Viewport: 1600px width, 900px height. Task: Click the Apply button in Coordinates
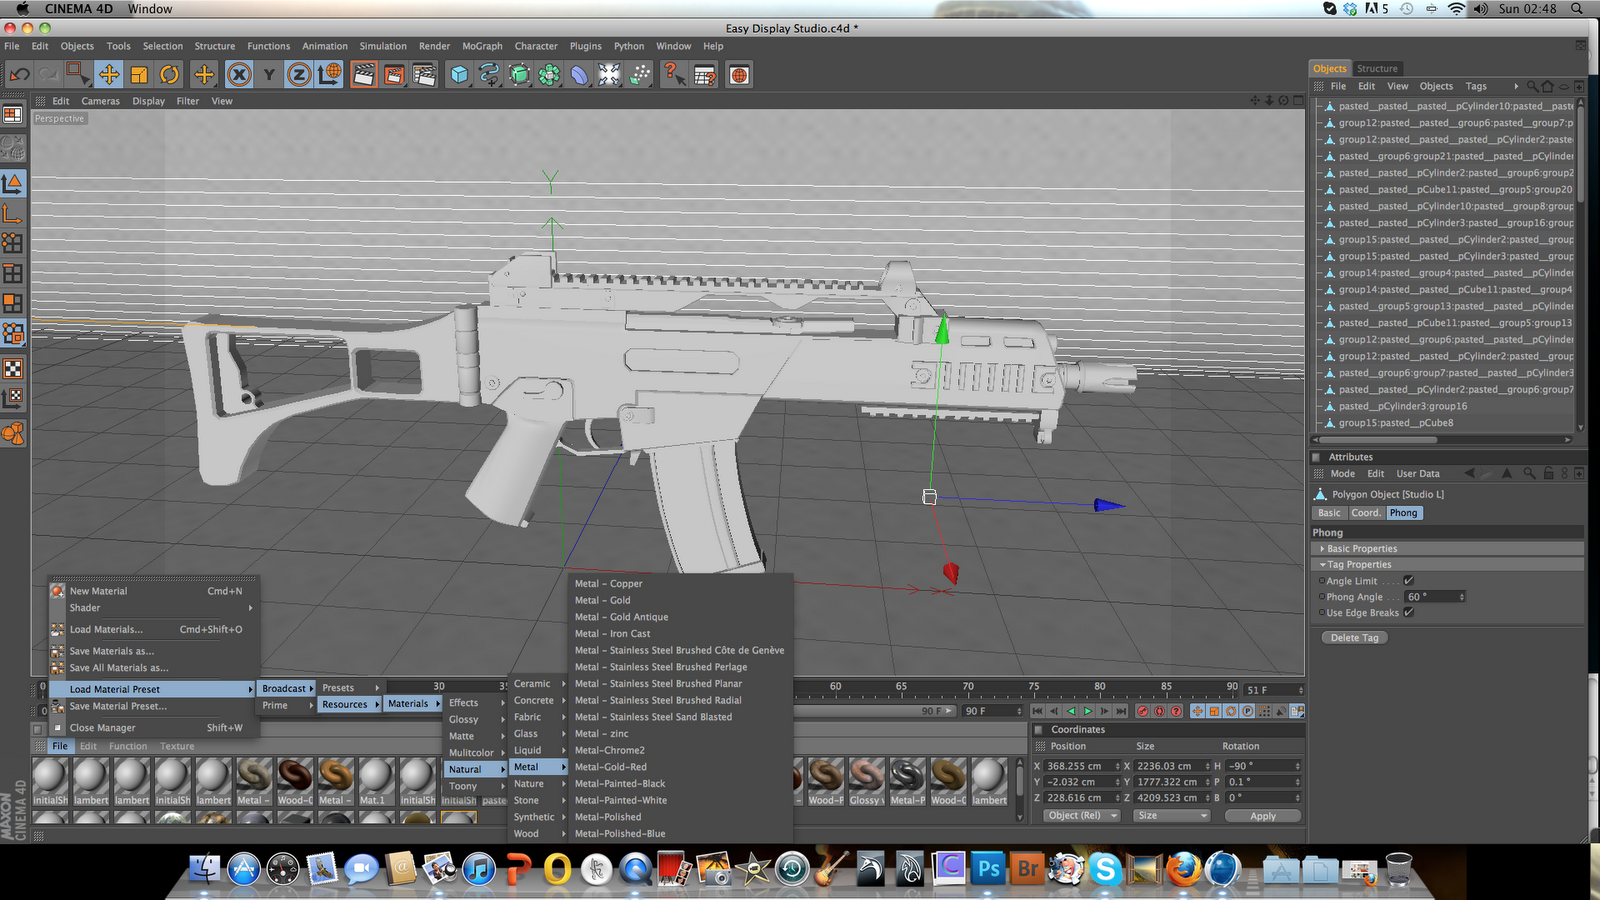pos(1263,816)
